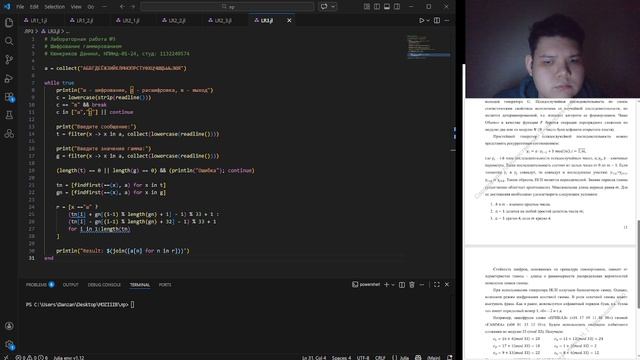Open the Accounts icon in activity bar
This screenshot has width=640, height=360.
pos(9,326)
